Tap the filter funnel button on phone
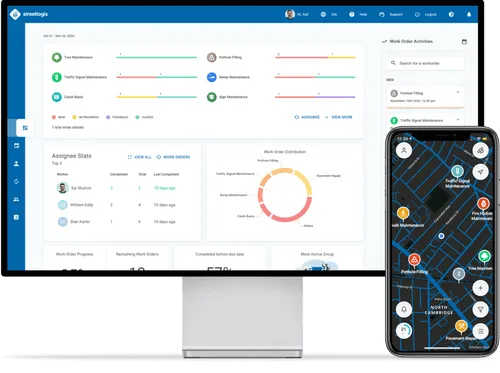 [x=480, y=310]
